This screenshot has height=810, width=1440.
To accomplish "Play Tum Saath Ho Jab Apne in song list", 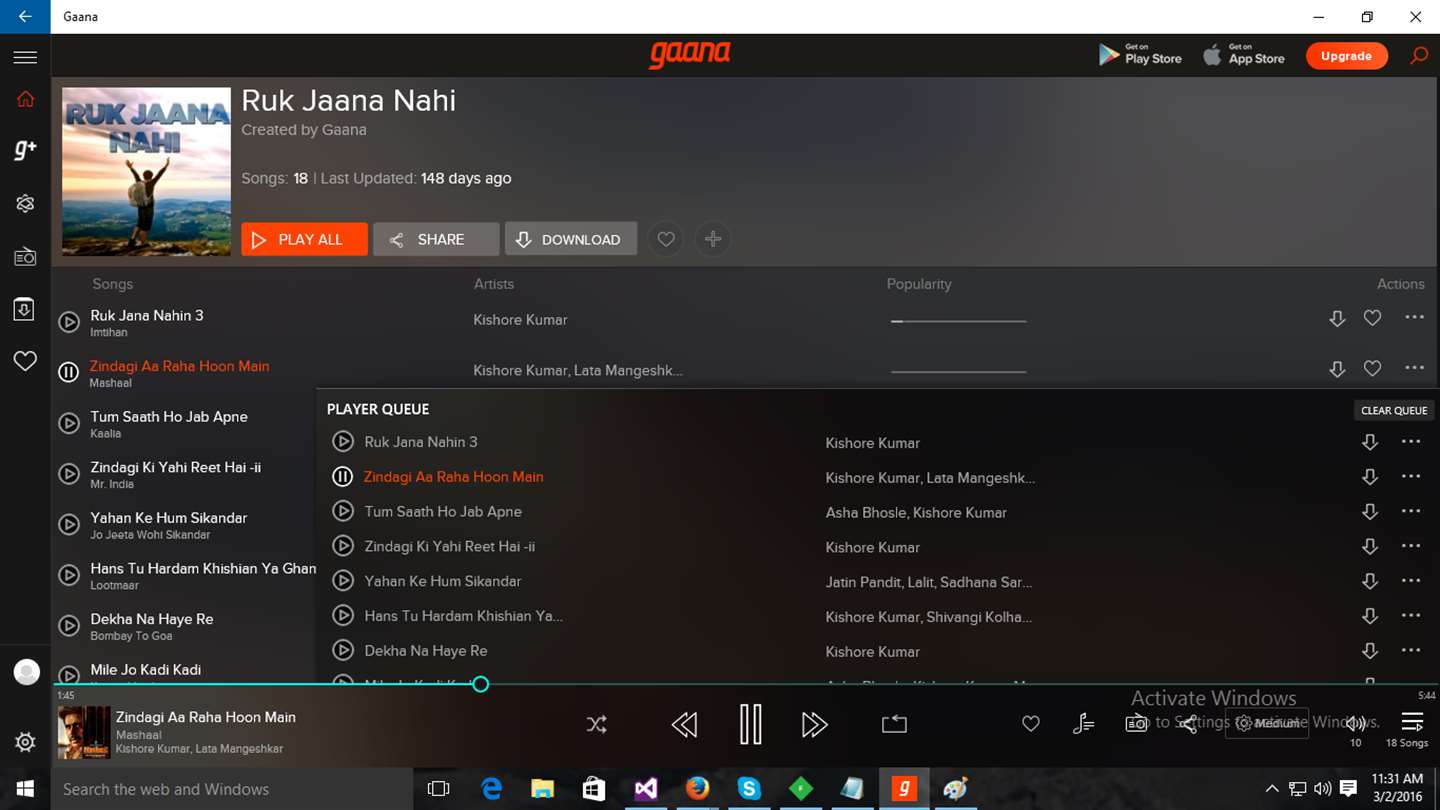I will (69, 423).
